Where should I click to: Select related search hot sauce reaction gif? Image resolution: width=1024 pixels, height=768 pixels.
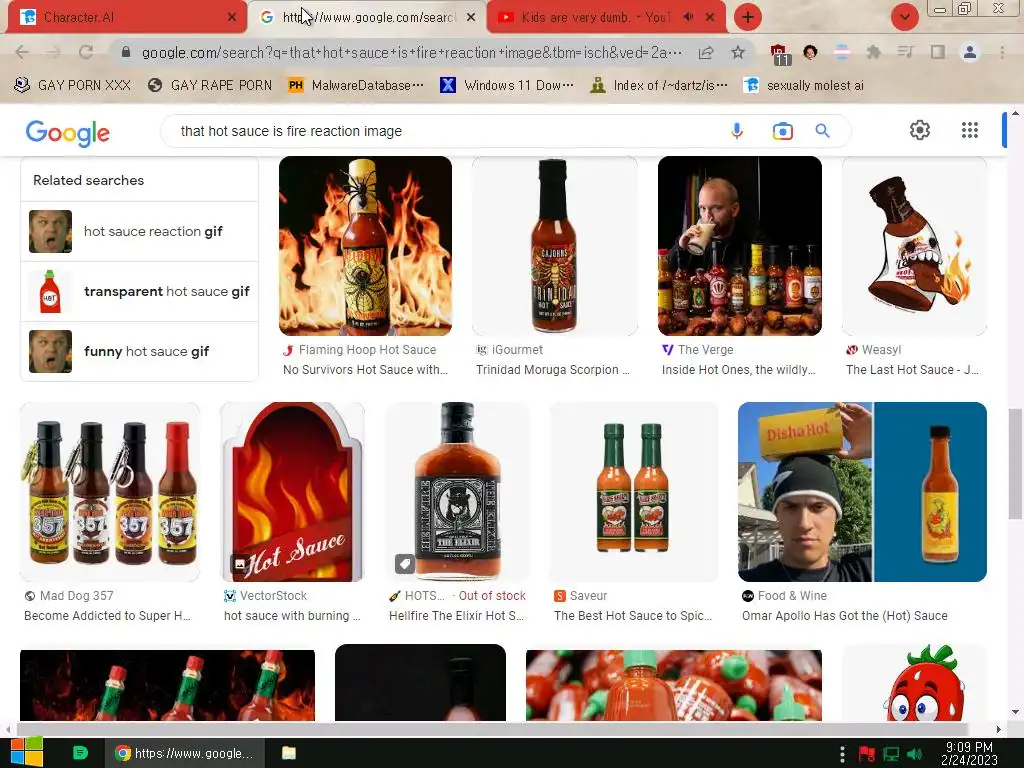coord(139,231)
